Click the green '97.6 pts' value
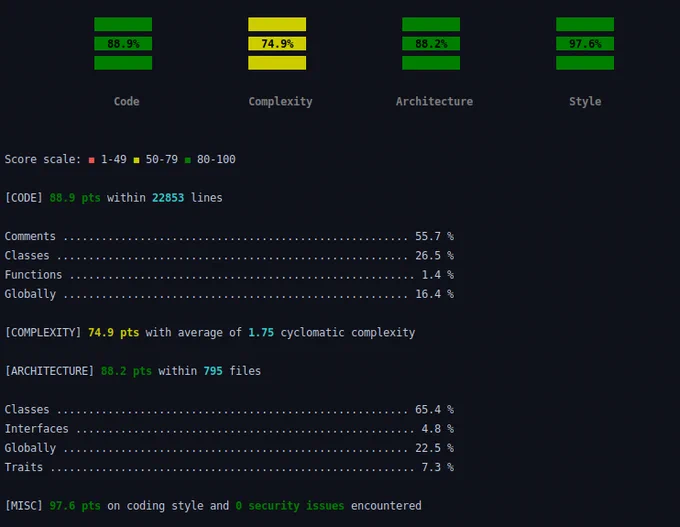This screenshot has height=527, width=680. pos(75,506)
